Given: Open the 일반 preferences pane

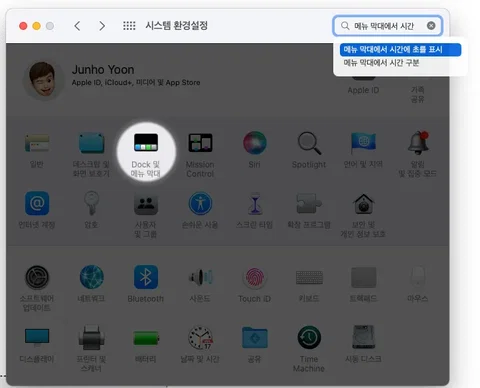Looking at the screenshot, I should tap(37, 150).
